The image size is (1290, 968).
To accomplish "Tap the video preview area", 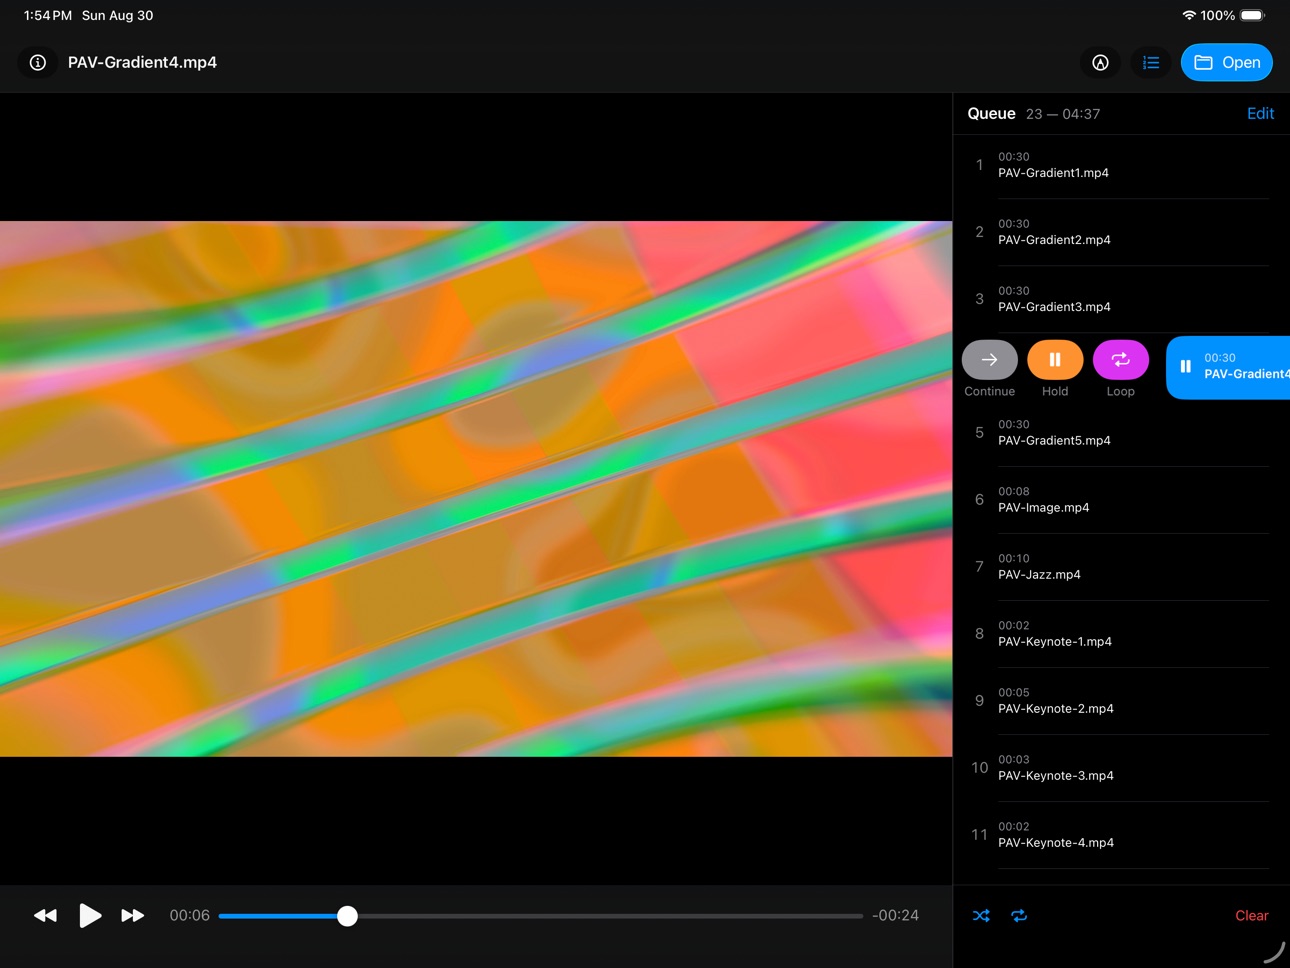I will [x=476, y=488].
